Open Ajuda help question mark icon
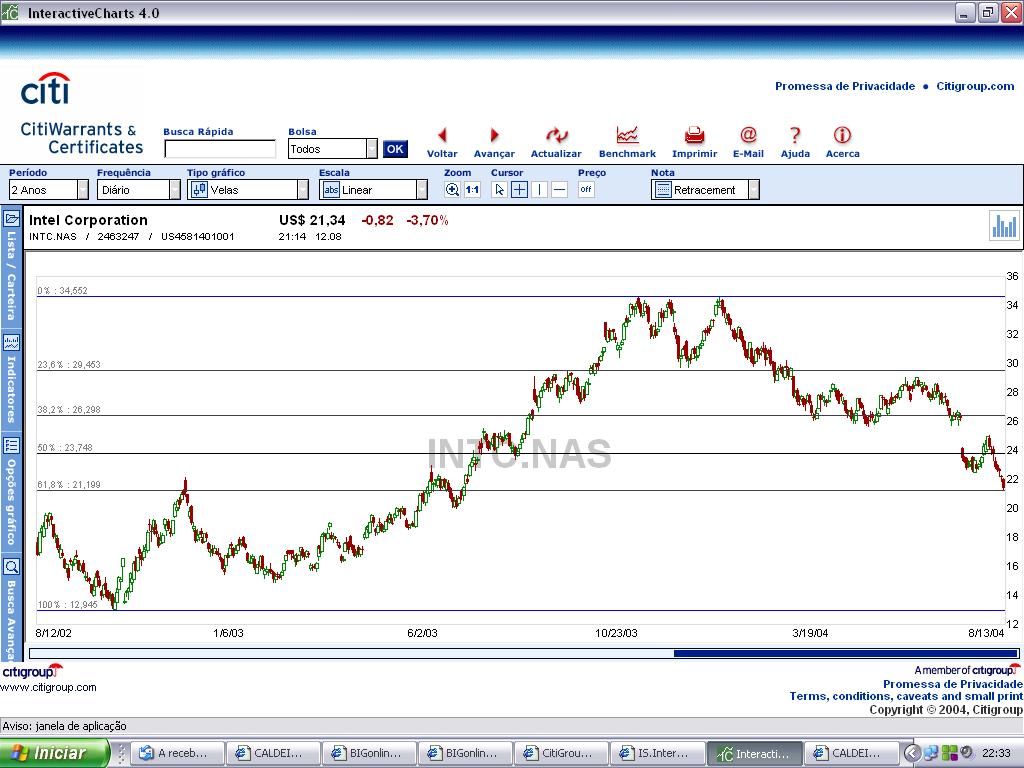 coord(795,136)
